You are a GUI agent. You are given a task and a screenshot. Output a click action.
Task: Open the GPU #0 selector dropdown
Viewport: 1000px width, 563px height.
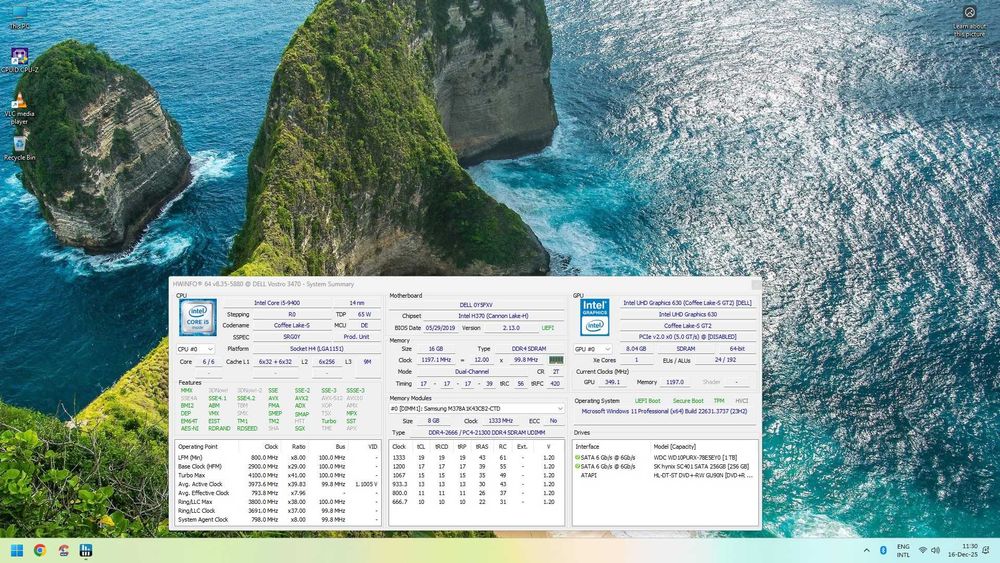pos(592,349)
